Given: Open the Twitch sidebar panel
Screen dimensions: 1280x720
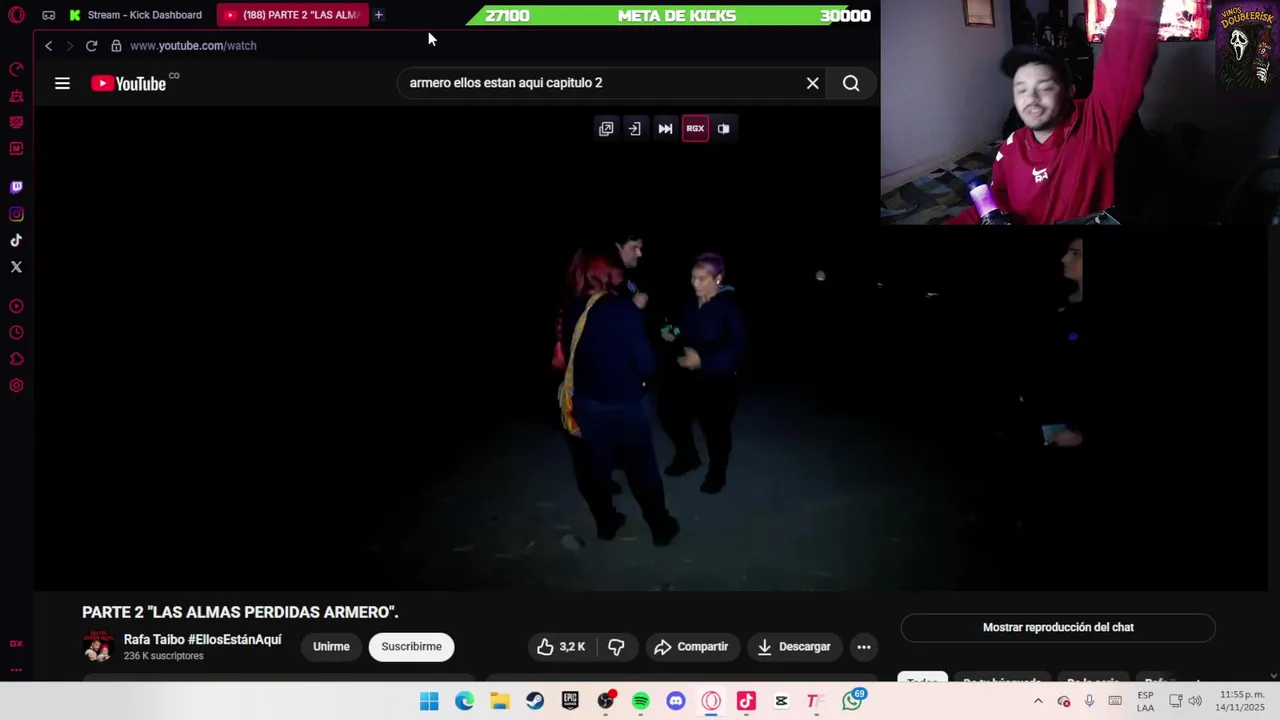Looking at the screenshot, I should point(16,187).
